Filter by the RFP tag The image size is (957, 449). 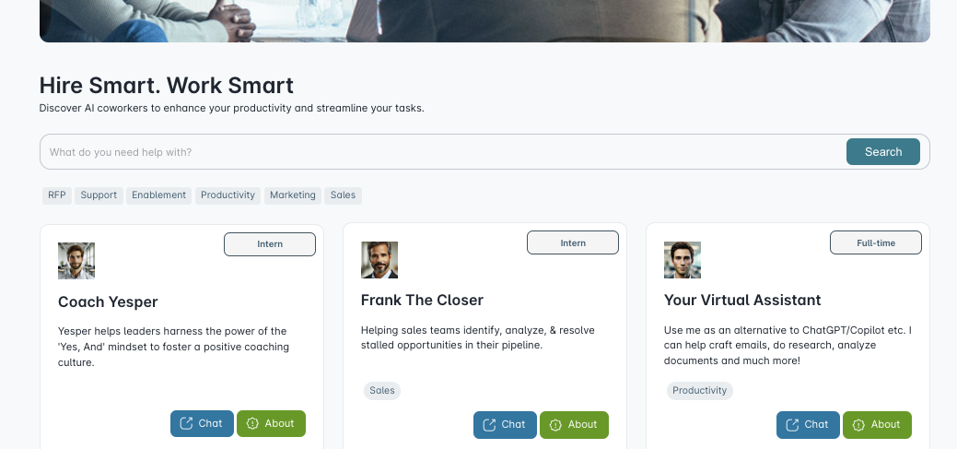point(57,195)
